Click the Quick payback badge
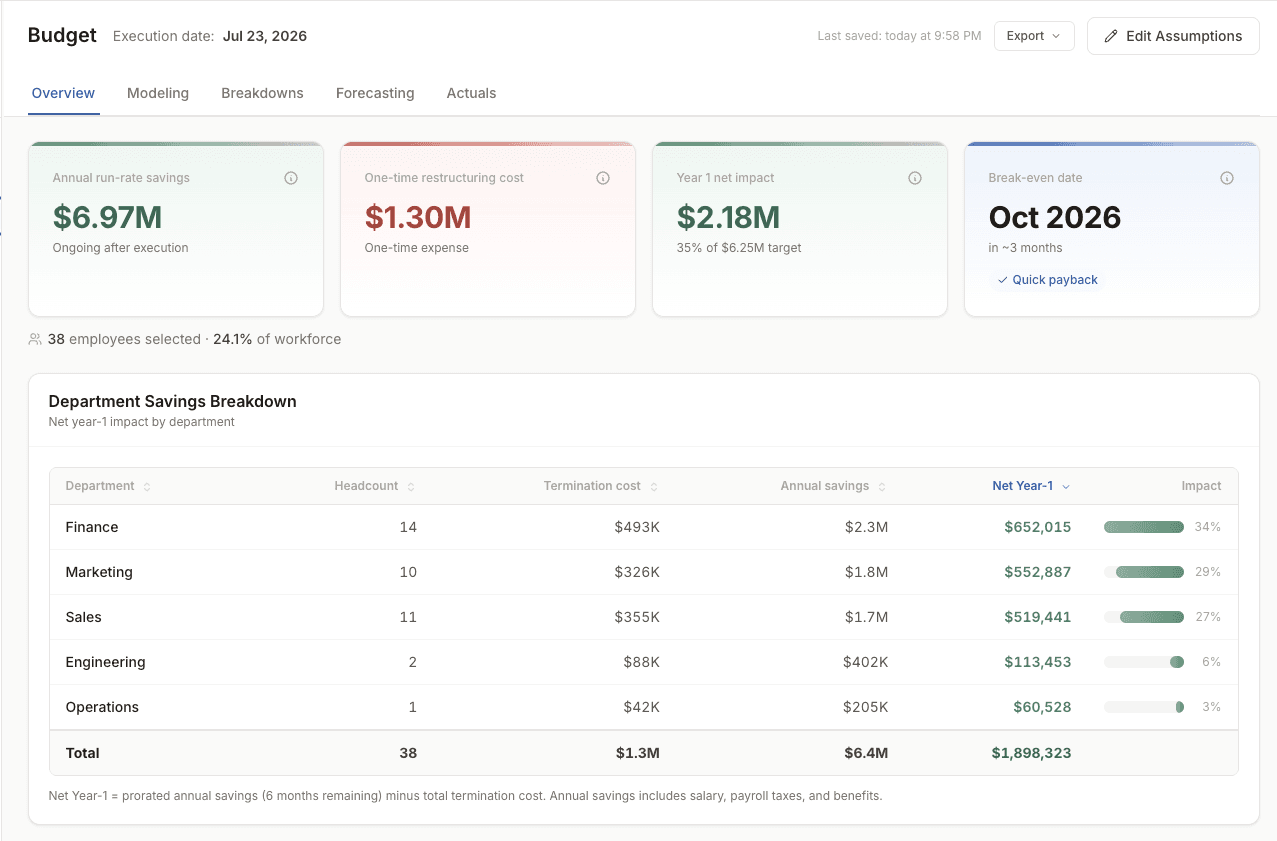This screenshot has height=841, width=1277. point(1047,280)
